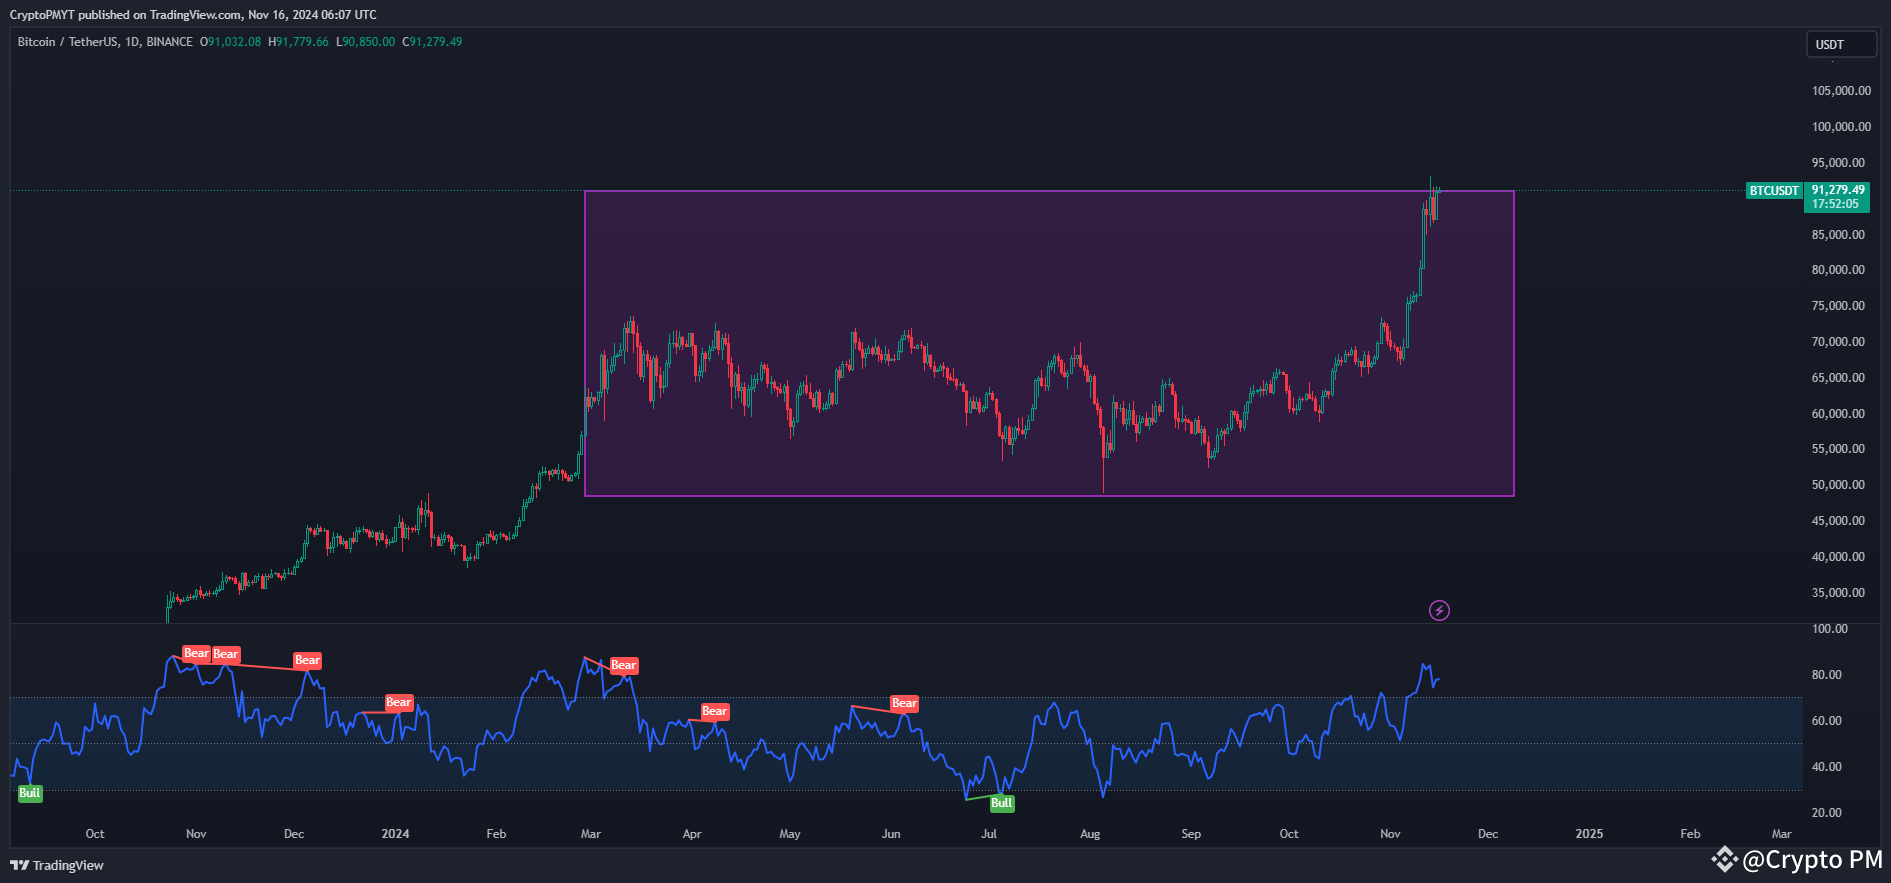This screenshot has height=883, width=1891.
Task: Click the RSI 80.00 scale label
Action: tap(1826, 675)
